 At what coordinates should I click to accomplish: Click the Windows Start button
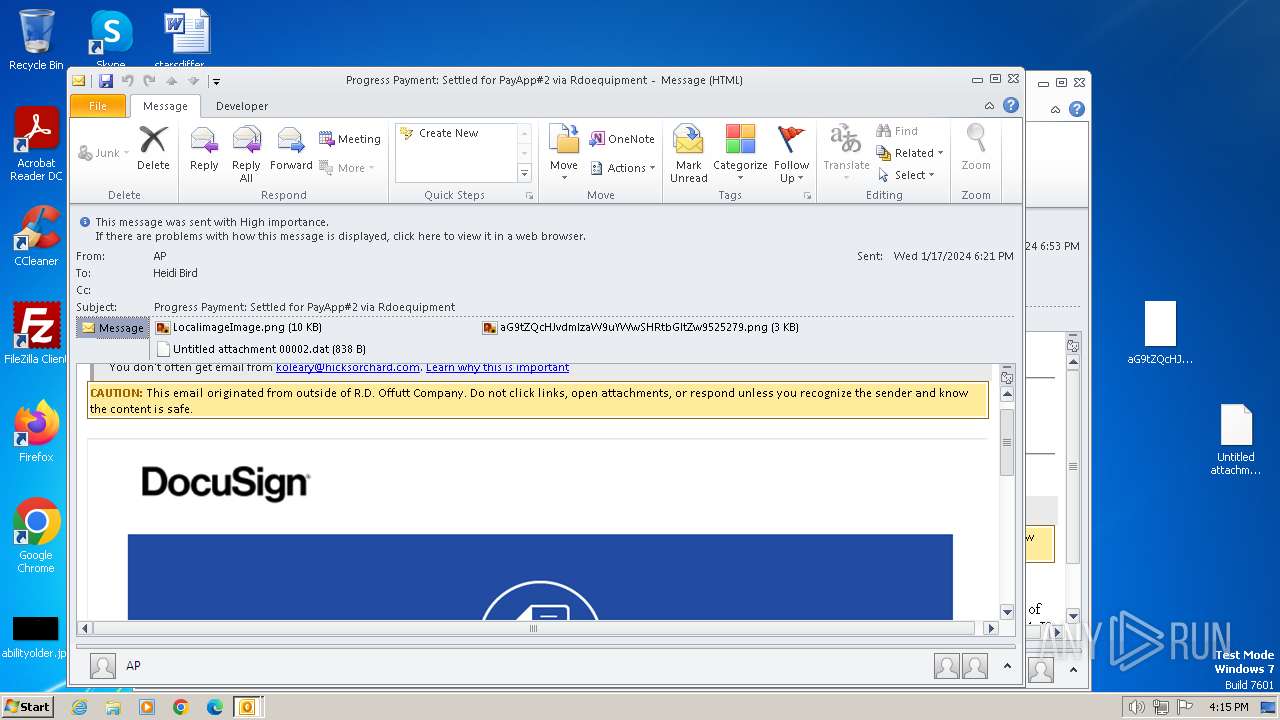[x=27, y=707]
